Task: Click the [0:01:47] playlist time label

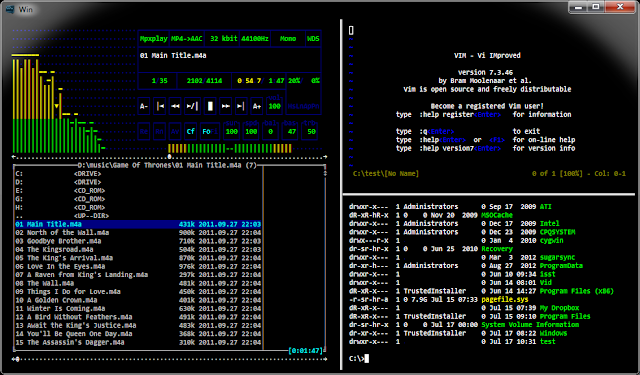Action: point(306,351)
